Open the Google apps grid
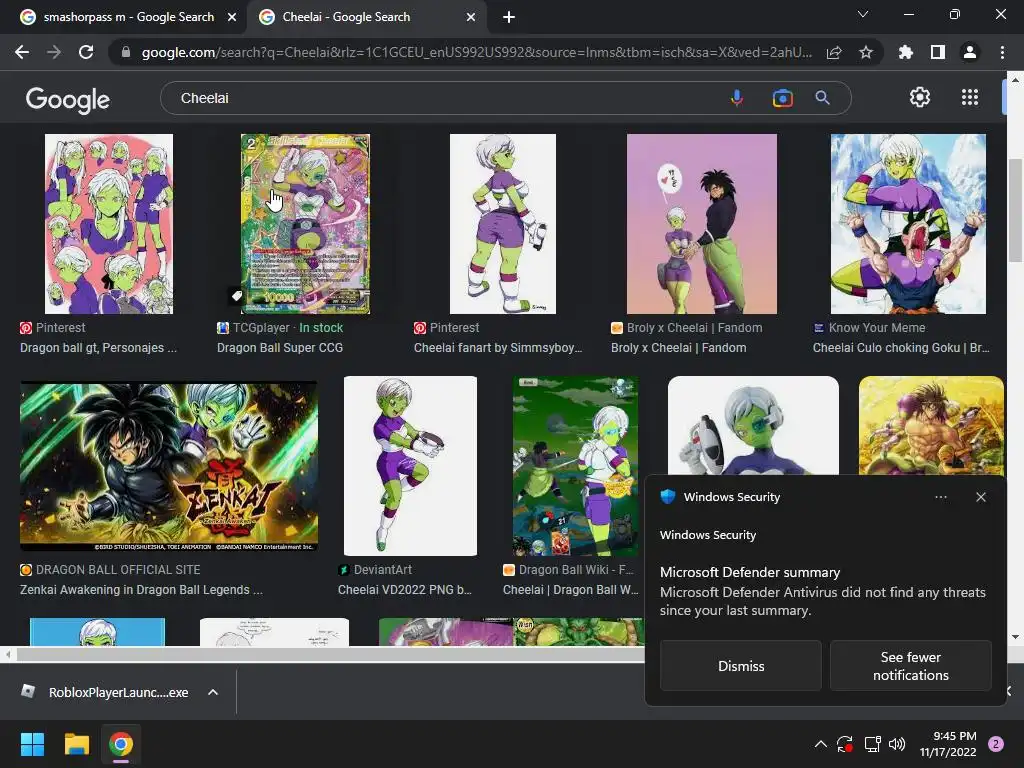The width and height of the screenshot is (1024, 768). [x=970, y=97]
